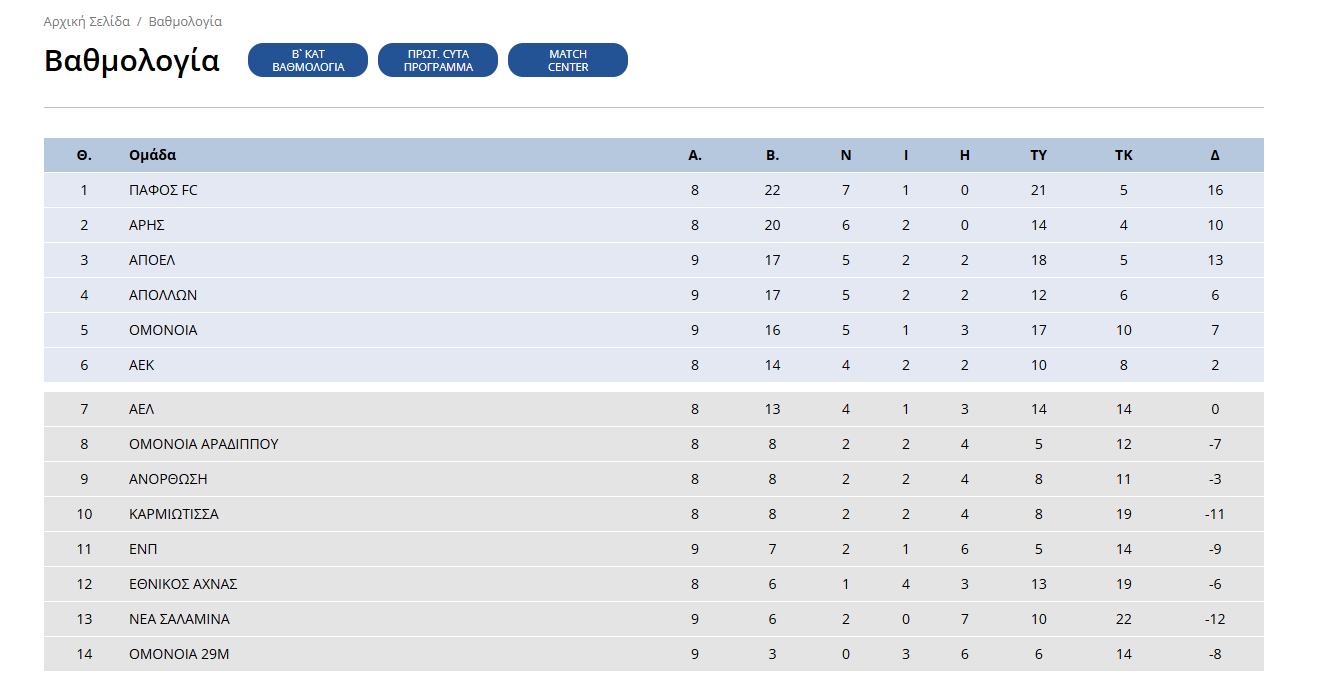Image resolution: width=1317 pixels, height=694 pixels.
Task: Click the ΝΕΑ ΣΑΛΑΜΙΝΑ team entry
Action: (179, 619)
